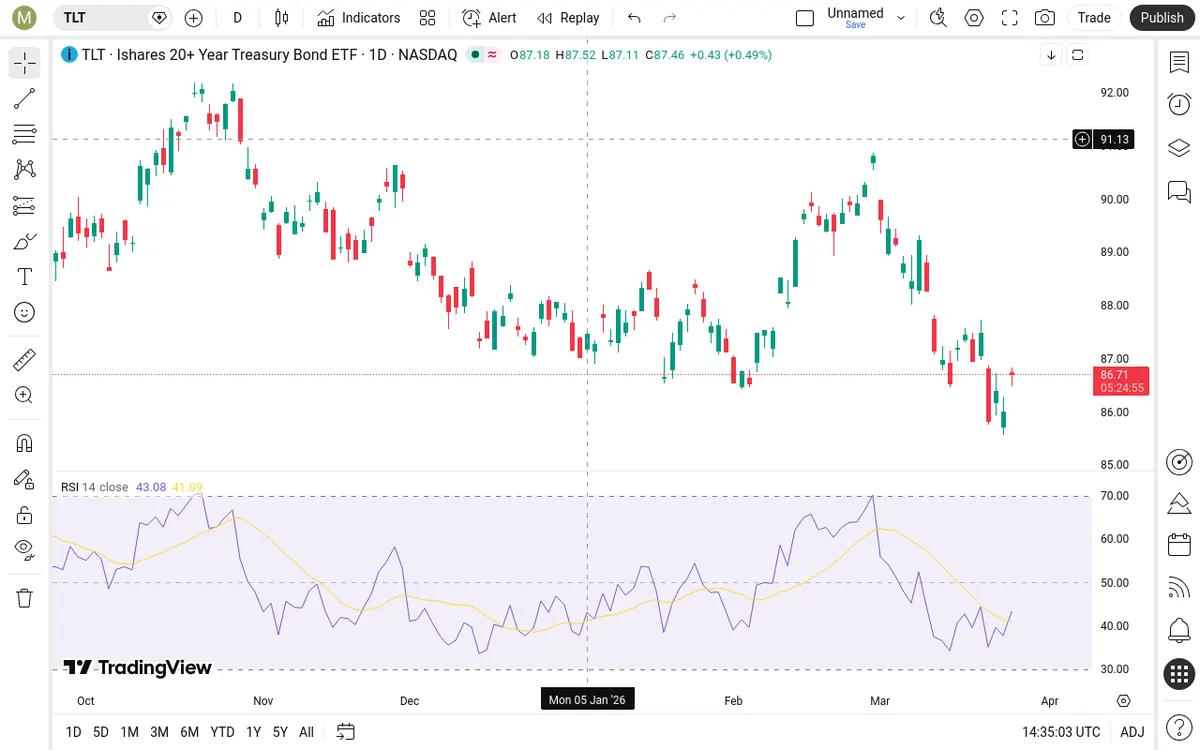
Task: Open the D interval selector
Action: tap(237, 17)
